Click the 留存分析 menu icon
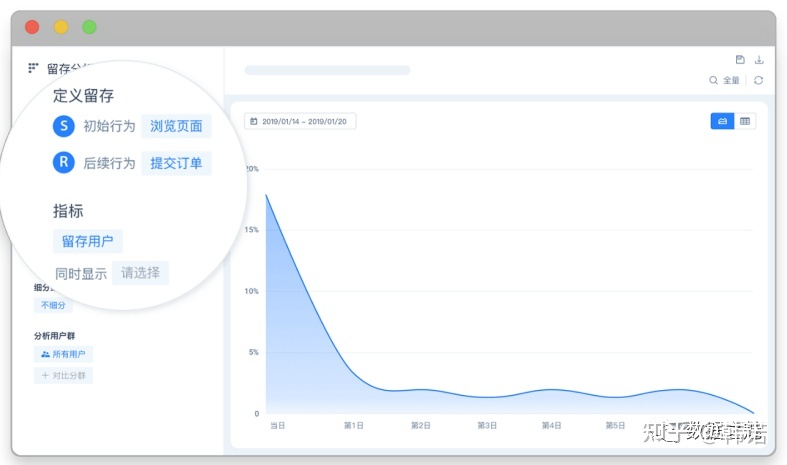Viewport: 787px width, 465px height. [33, 68]
